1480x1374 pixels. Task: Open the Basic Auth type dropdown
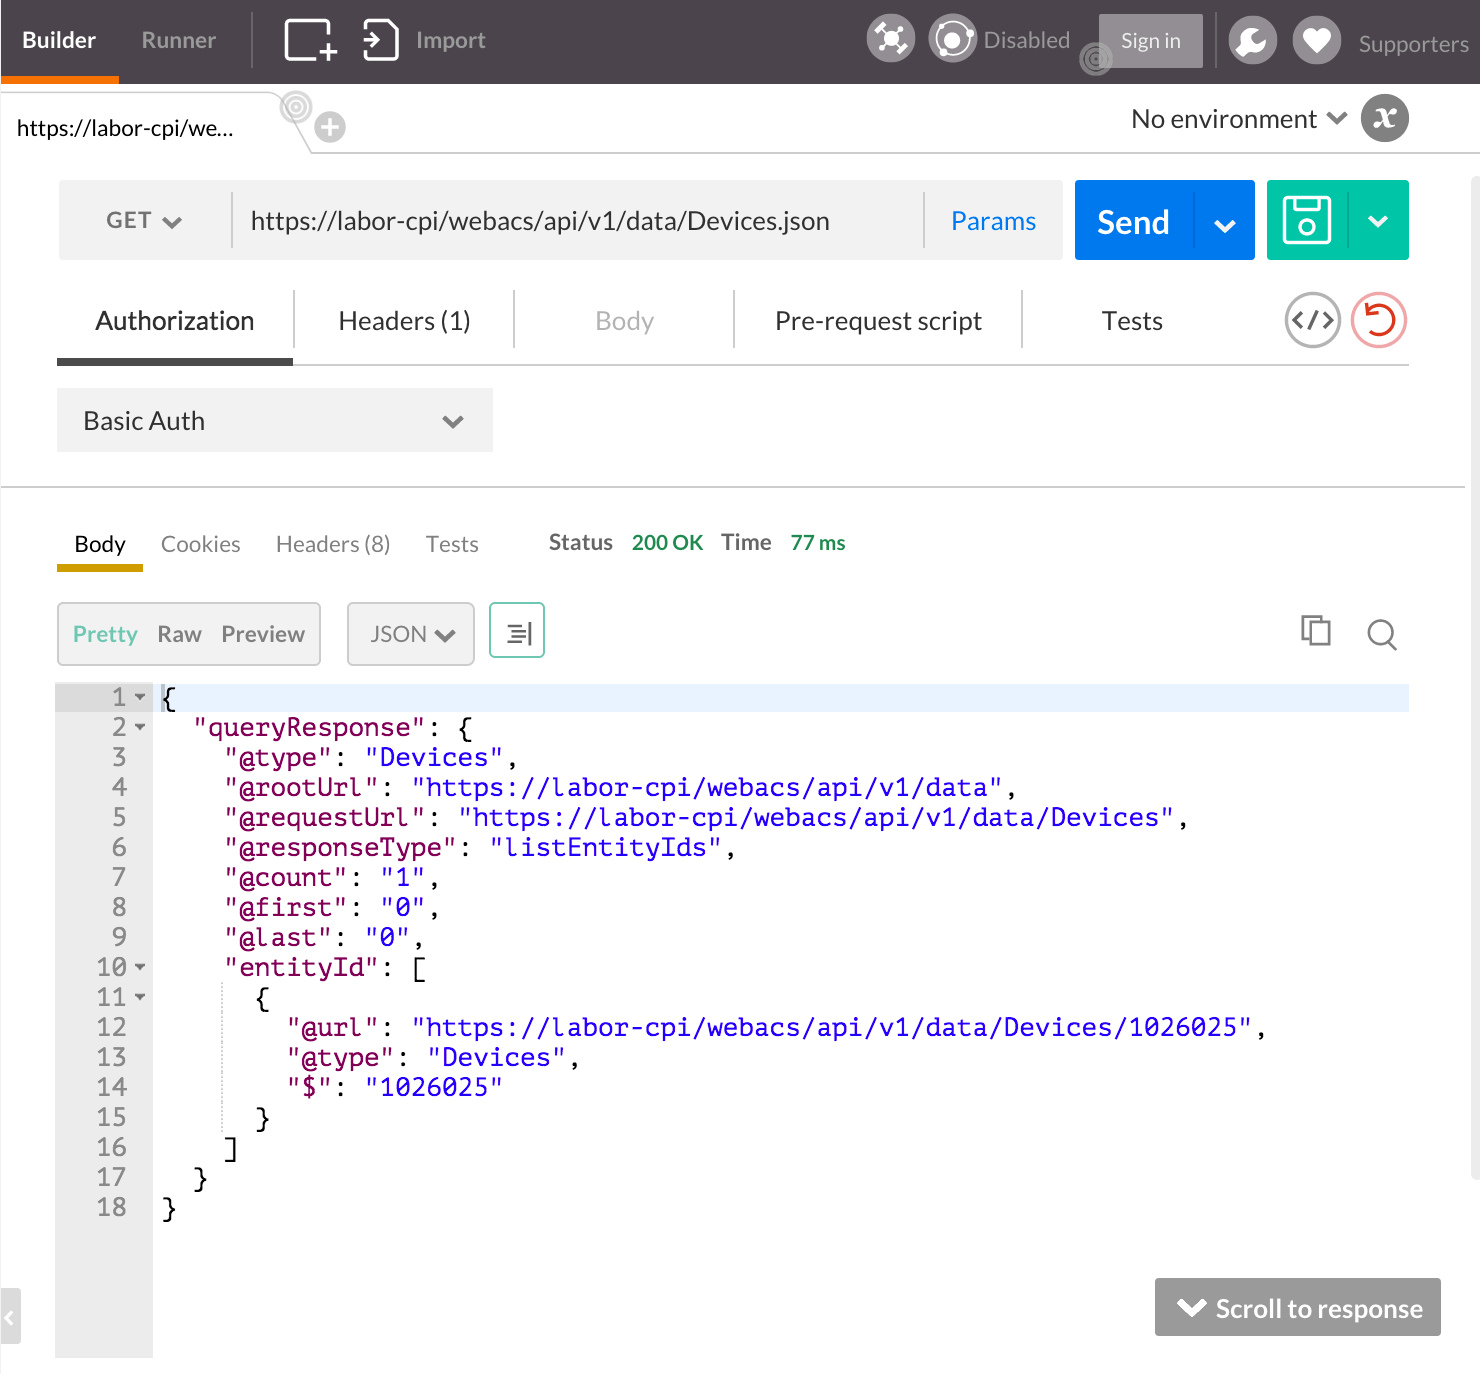tap(274, 420)
